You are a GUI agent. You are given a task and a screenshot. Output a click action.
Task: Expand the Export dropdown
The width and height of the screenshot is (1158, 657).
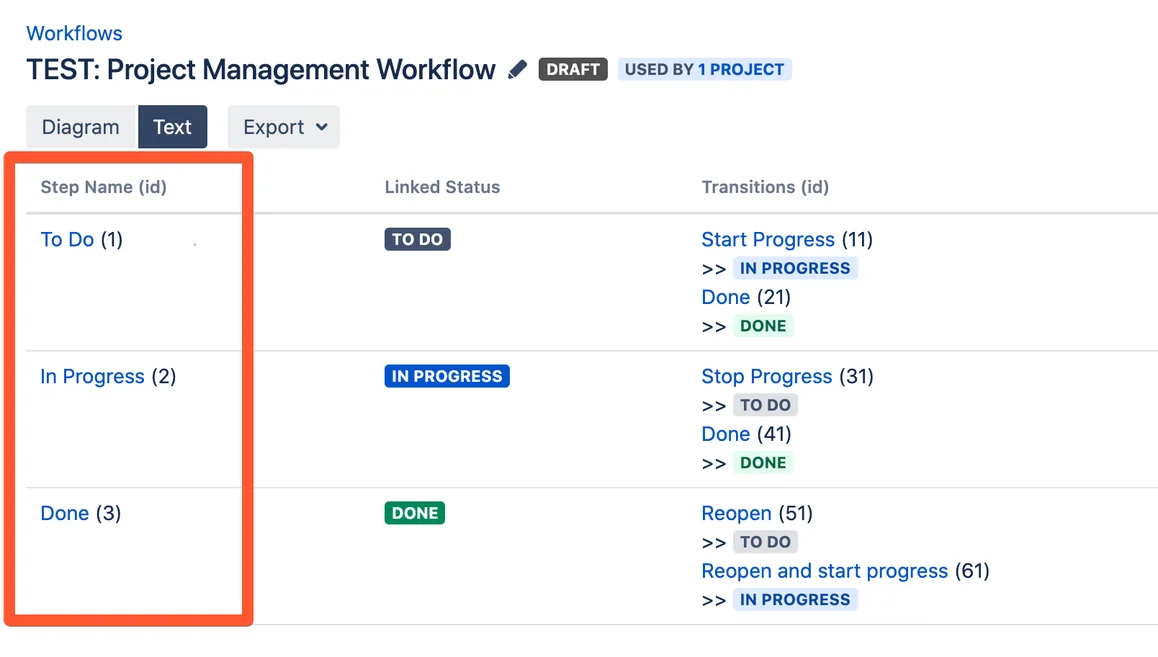(284, 127)
